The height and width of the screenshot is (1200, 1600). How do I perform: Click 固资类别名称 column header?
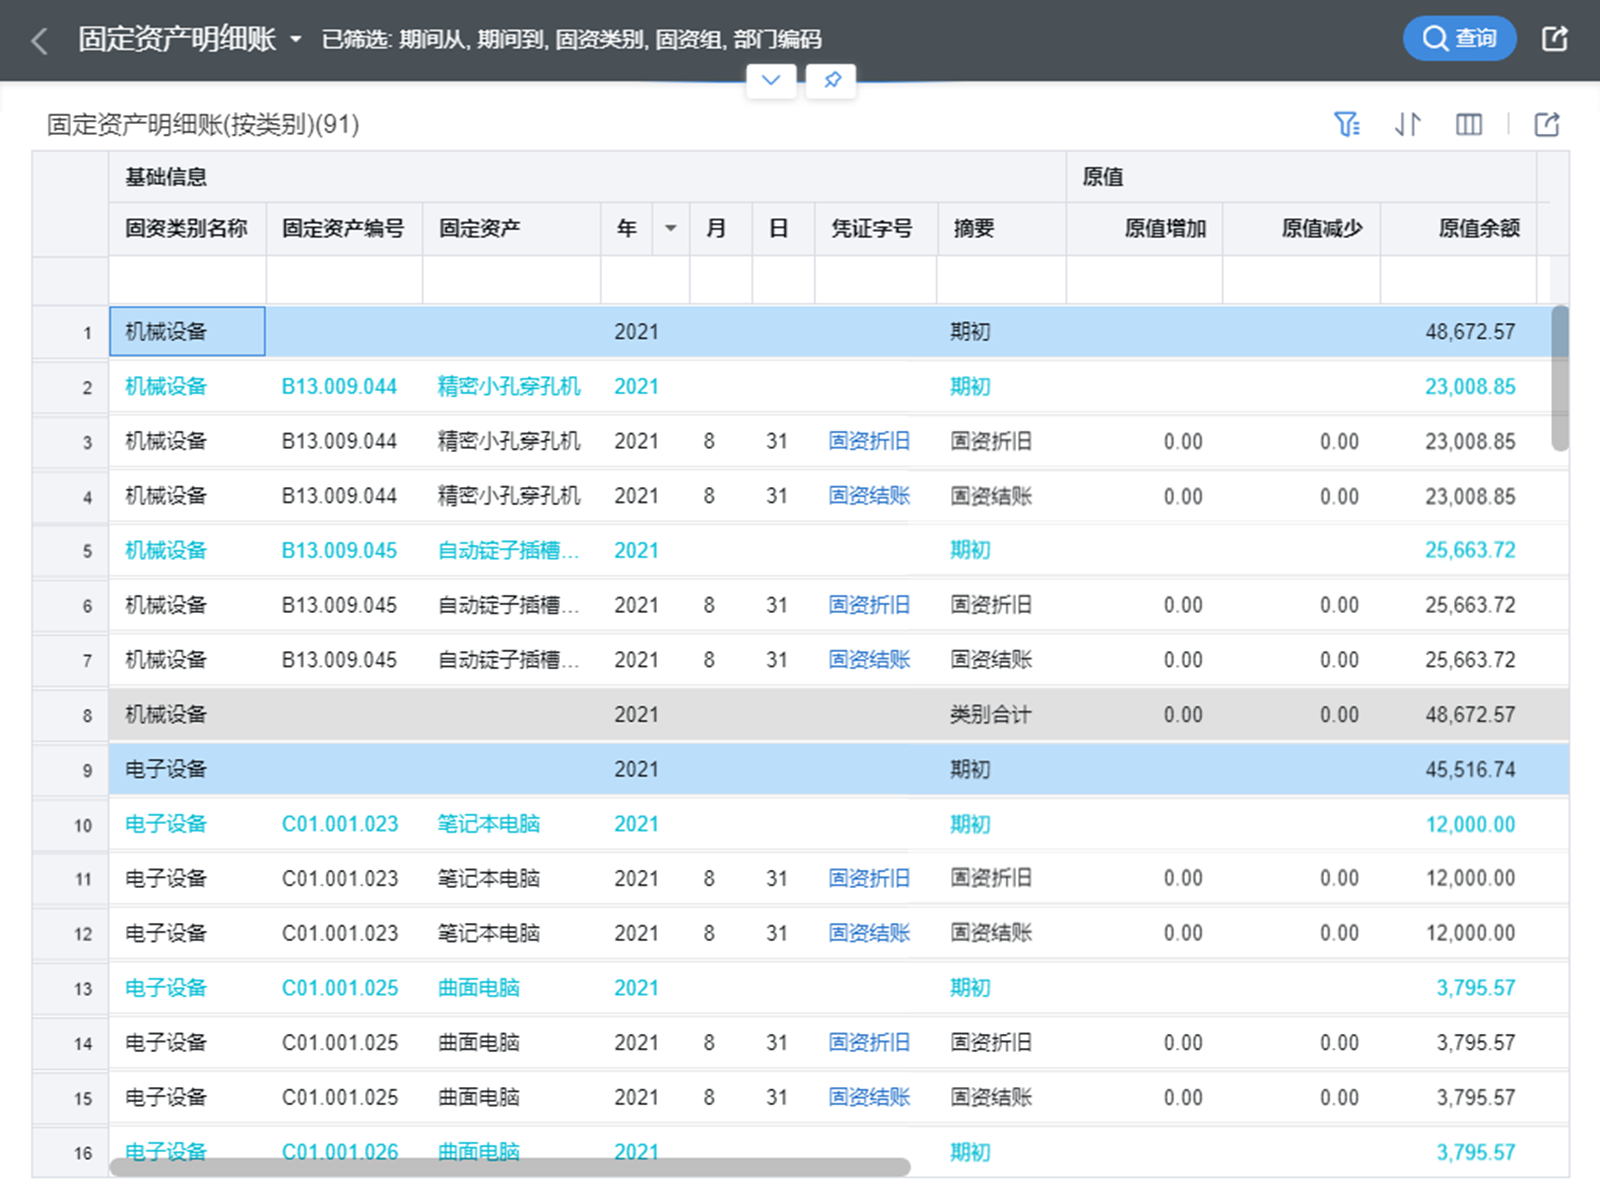tap(187, 229)
